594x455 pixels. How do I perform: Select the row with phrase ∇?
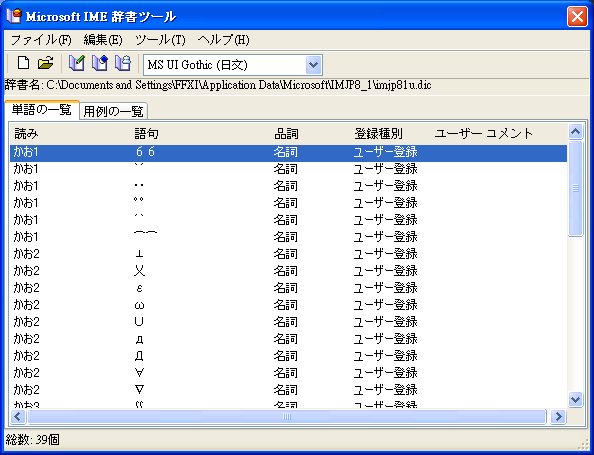click(x=288, y=390)
